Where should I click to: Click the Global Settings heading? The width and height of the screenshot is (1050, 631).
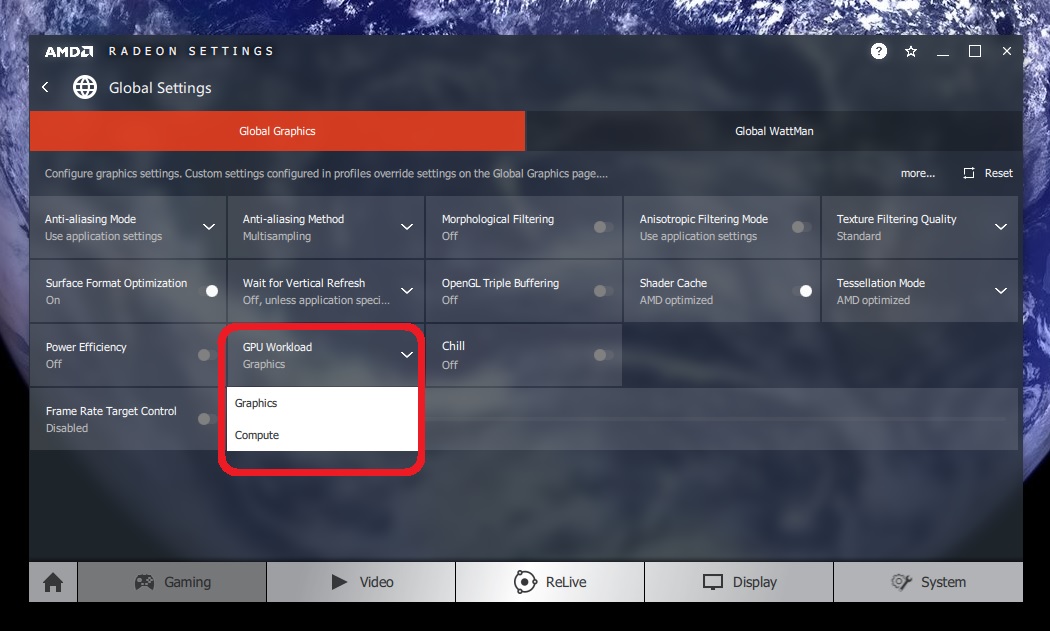(x=160, y=88)
